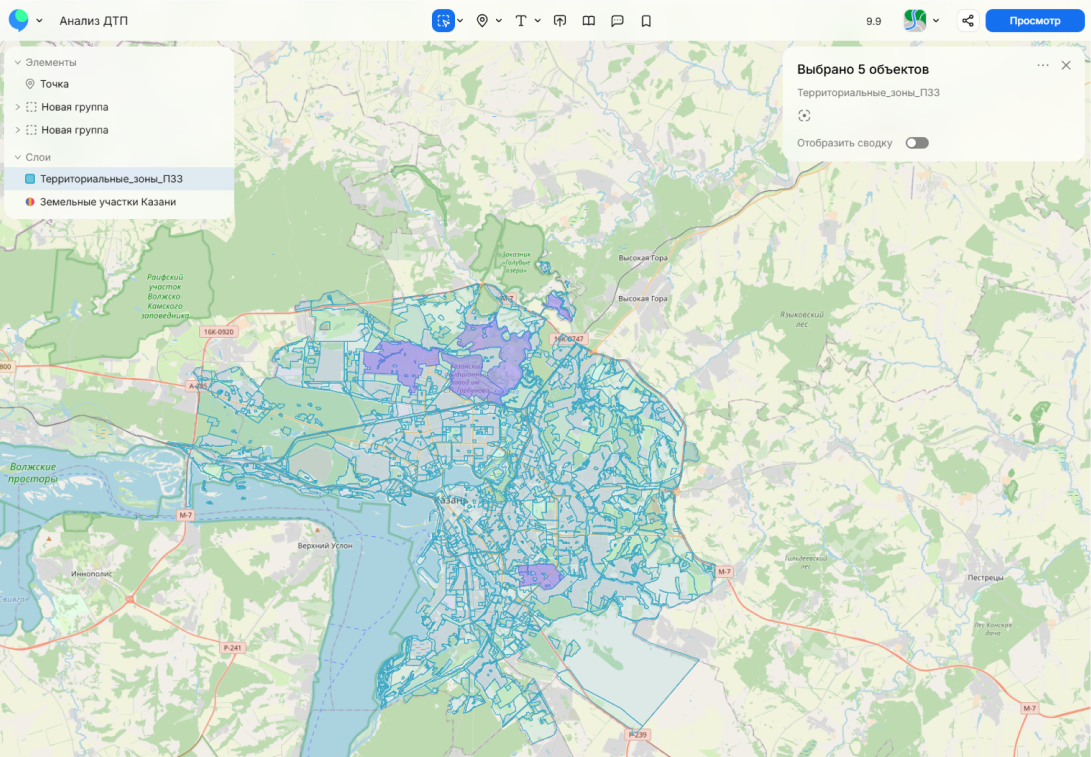Click the bookmark icon in toolbar
The width and height of the screenshot is (1091, 757).
pos(646,20)
